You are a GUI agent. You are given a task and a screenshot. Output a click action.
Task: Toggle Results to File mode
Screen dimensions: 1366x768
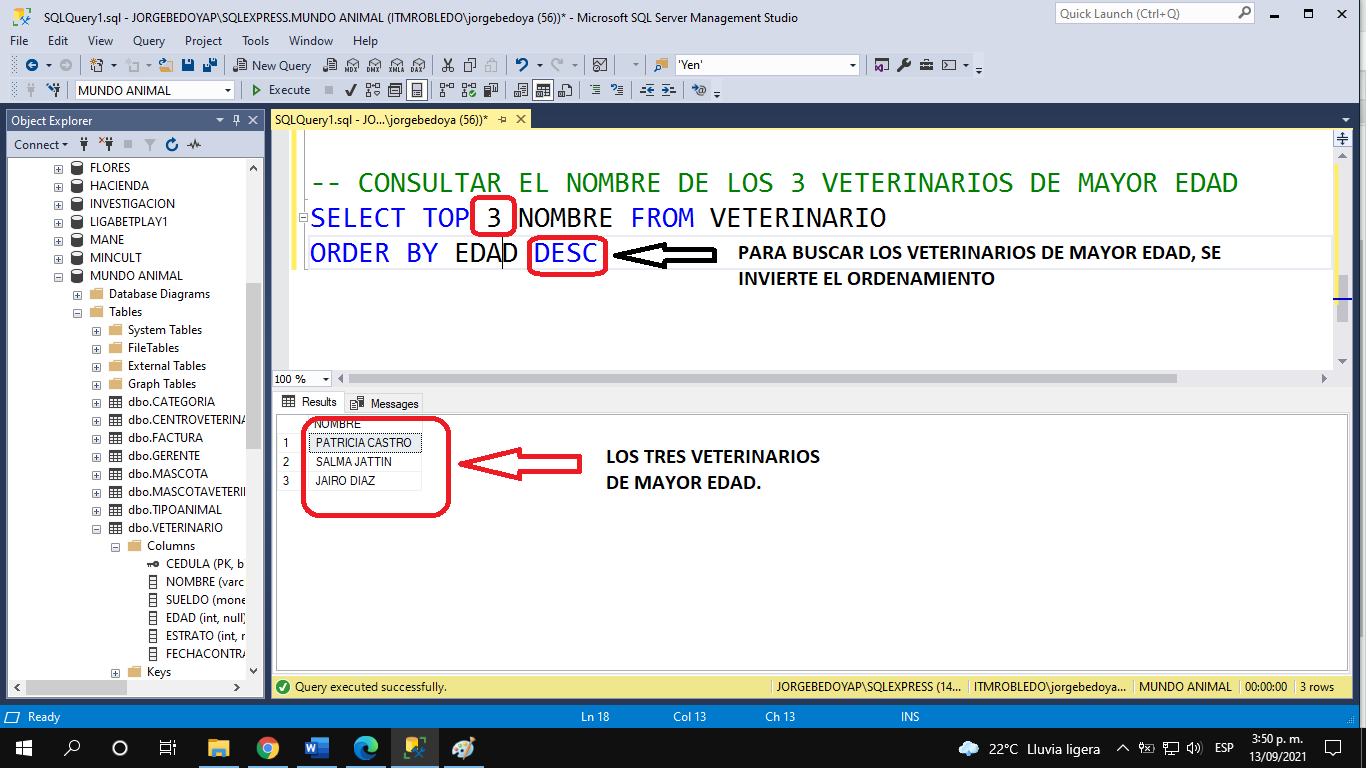click(x=565, y=90)
